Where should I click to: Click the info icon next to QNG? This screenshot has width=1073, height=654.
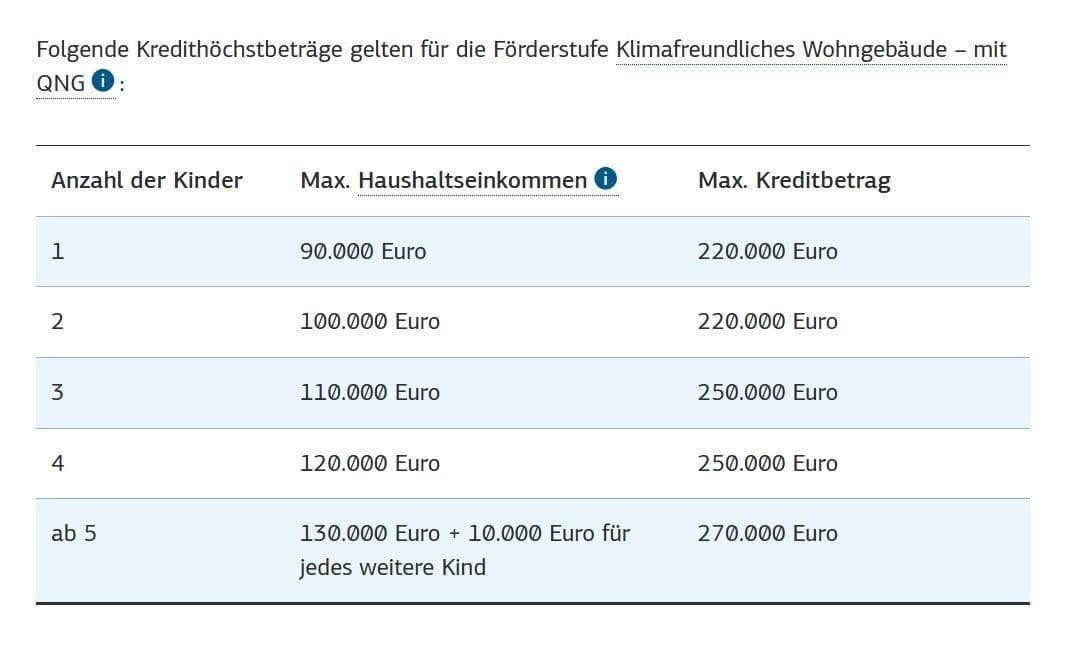[x=102, y=81]
